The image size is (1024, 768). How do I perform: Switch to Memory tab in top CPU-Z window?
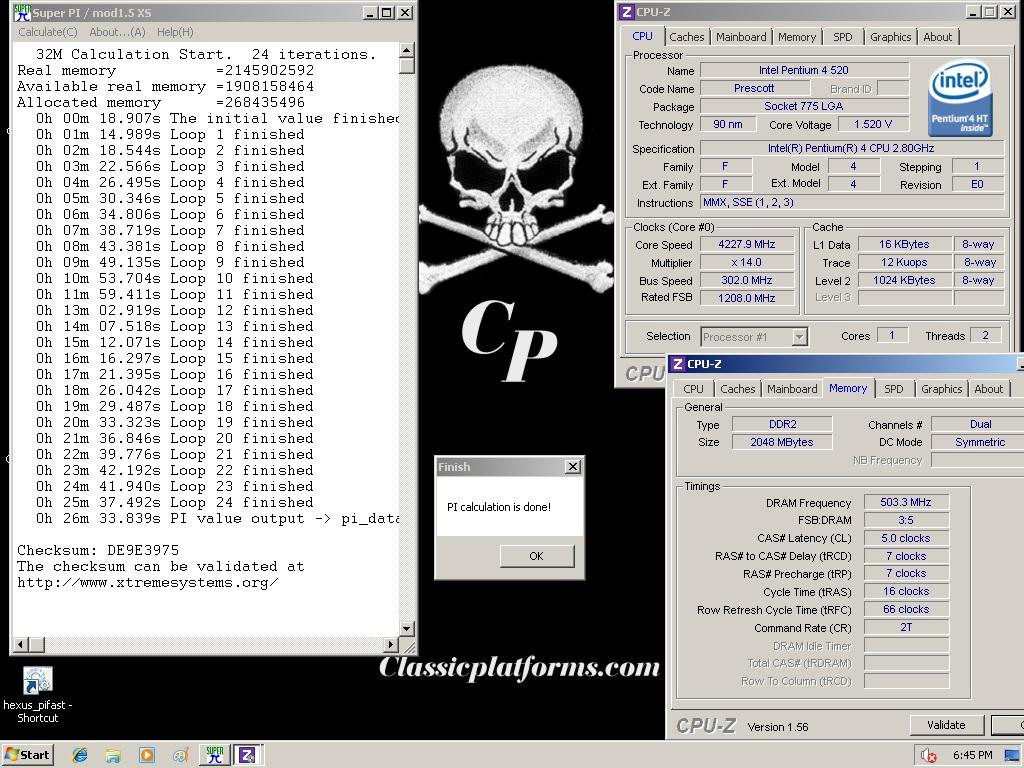(x=797, y=37)
